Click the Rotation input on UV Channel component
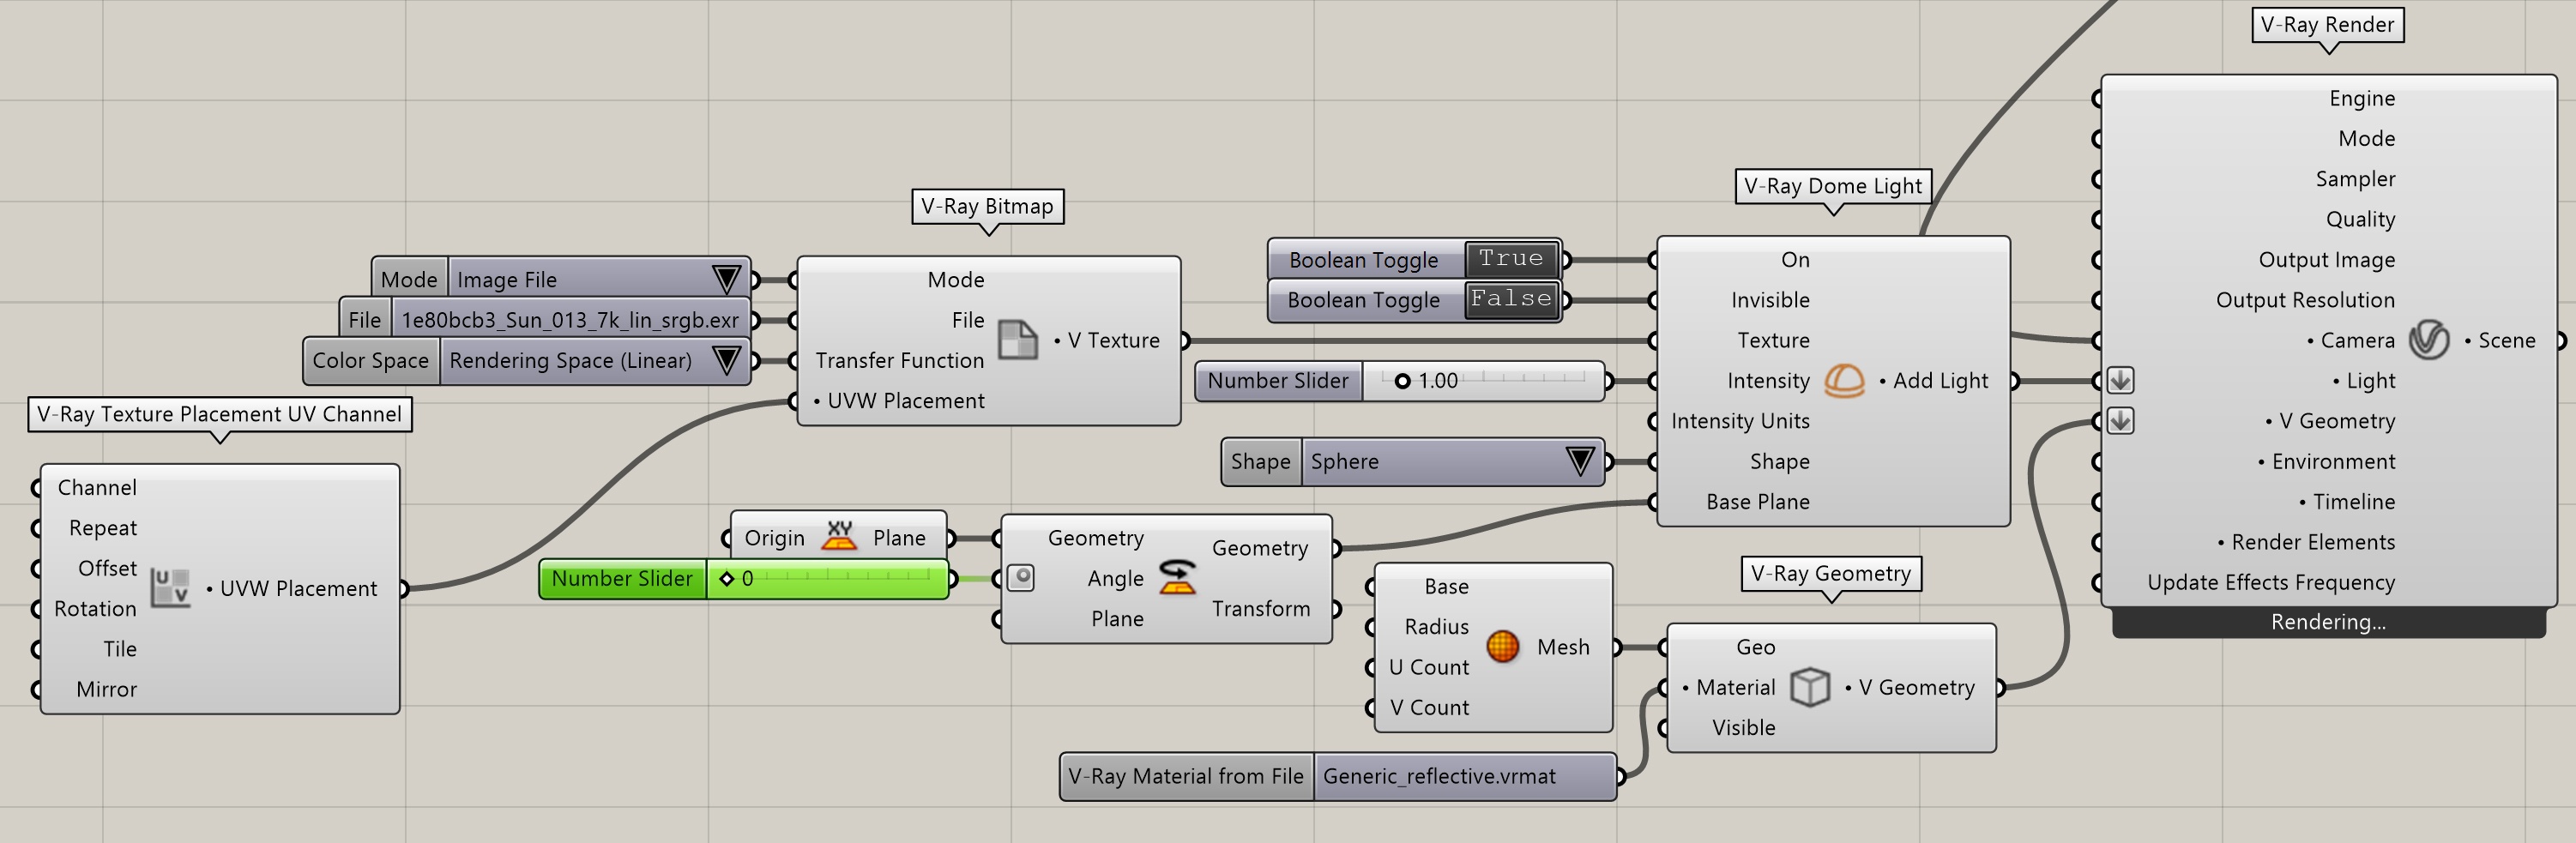Image resolution: width=2576 pixels, height=843 pixels. [x=95, y=609]
